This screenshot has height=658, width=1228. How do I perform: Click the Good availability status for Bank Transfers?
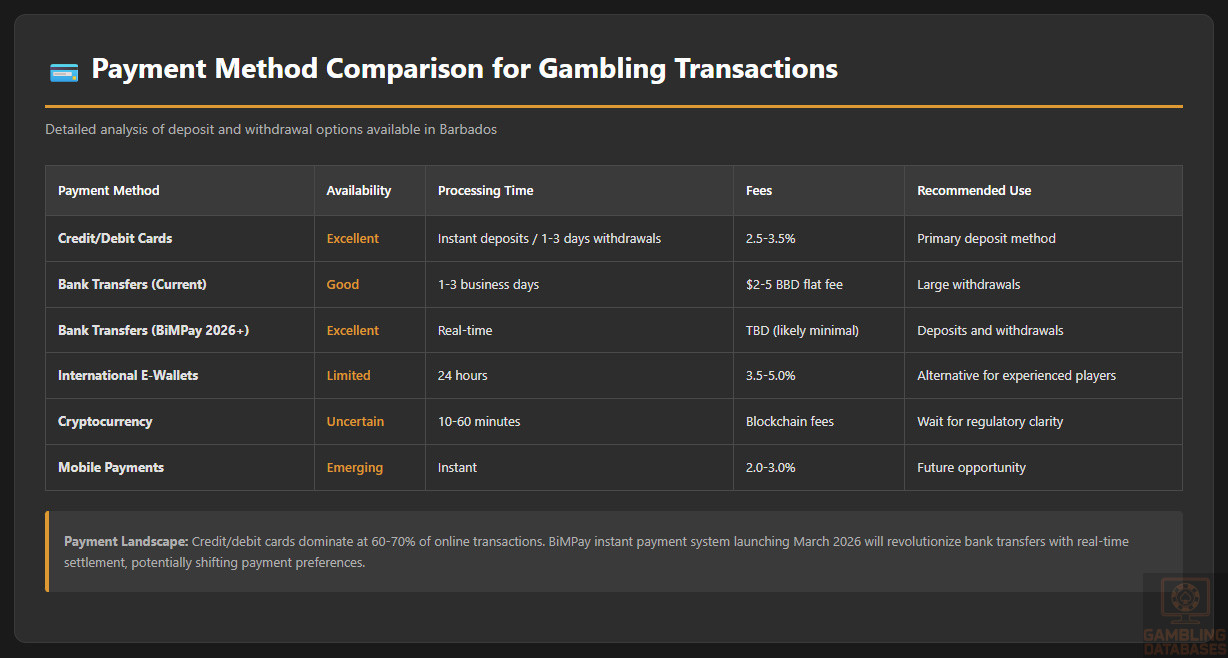click(342, 285)
